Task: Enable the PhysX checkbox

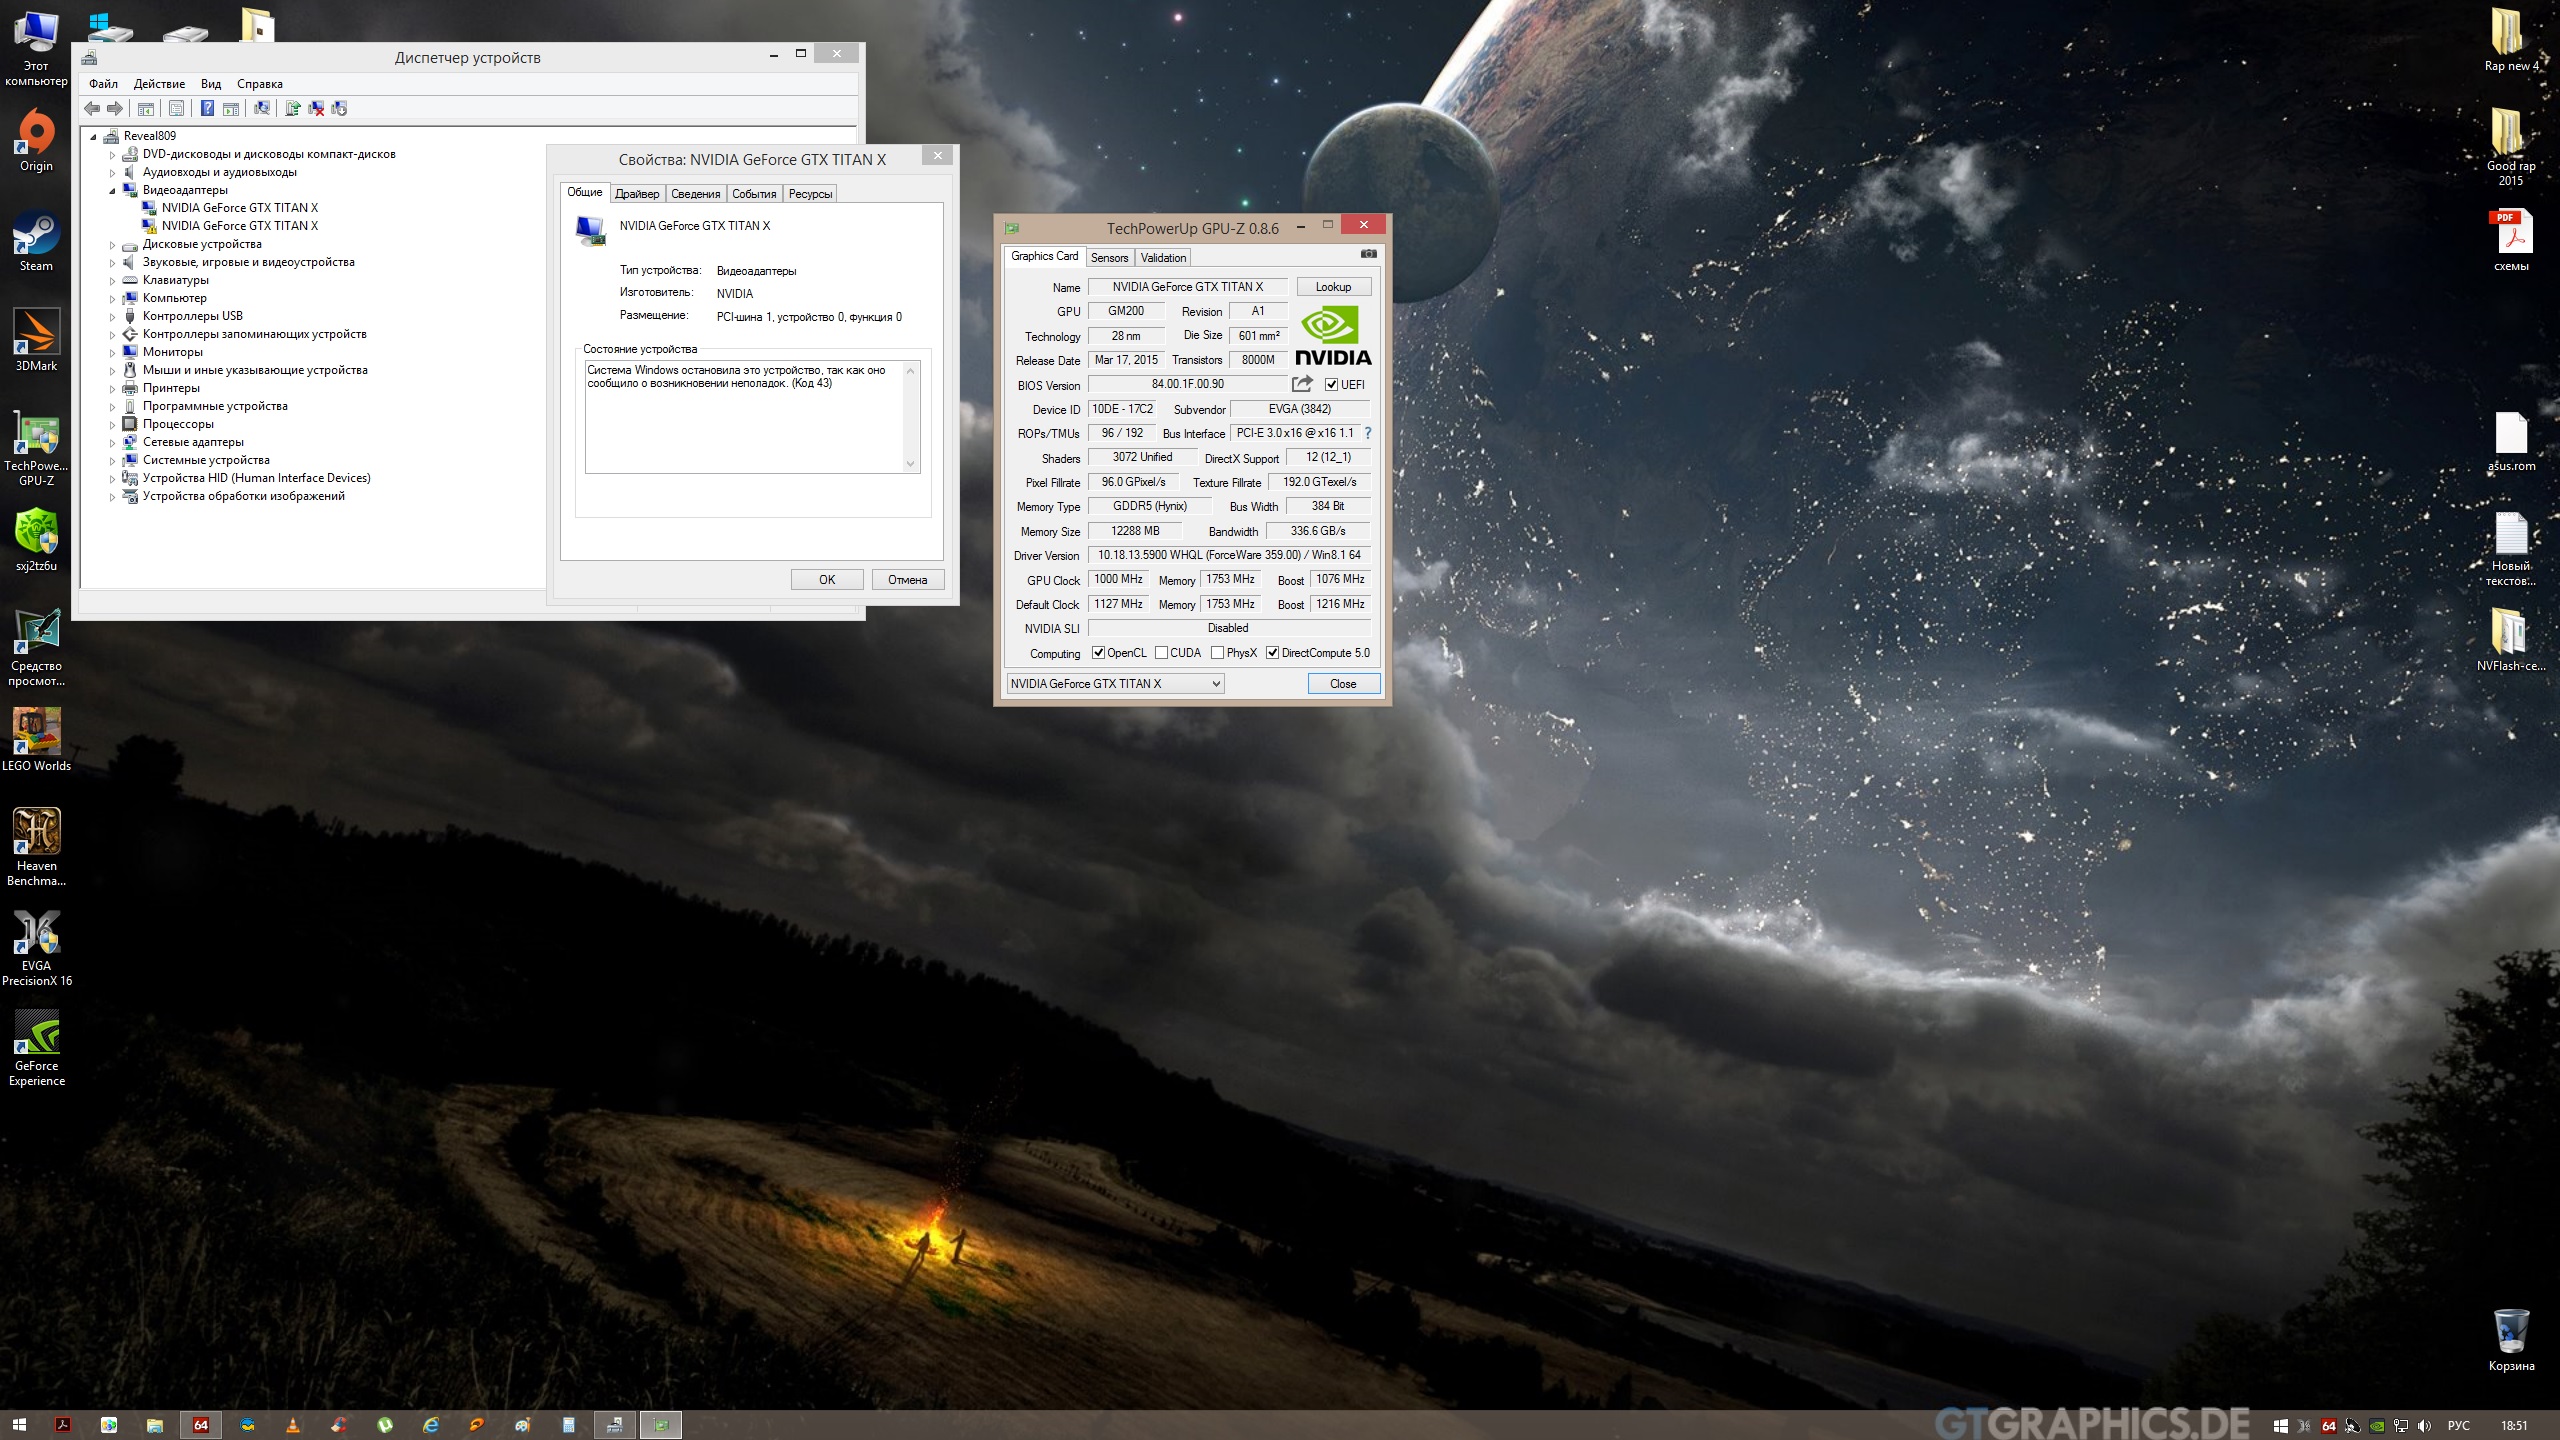Action: click(x=1217, y=653)
